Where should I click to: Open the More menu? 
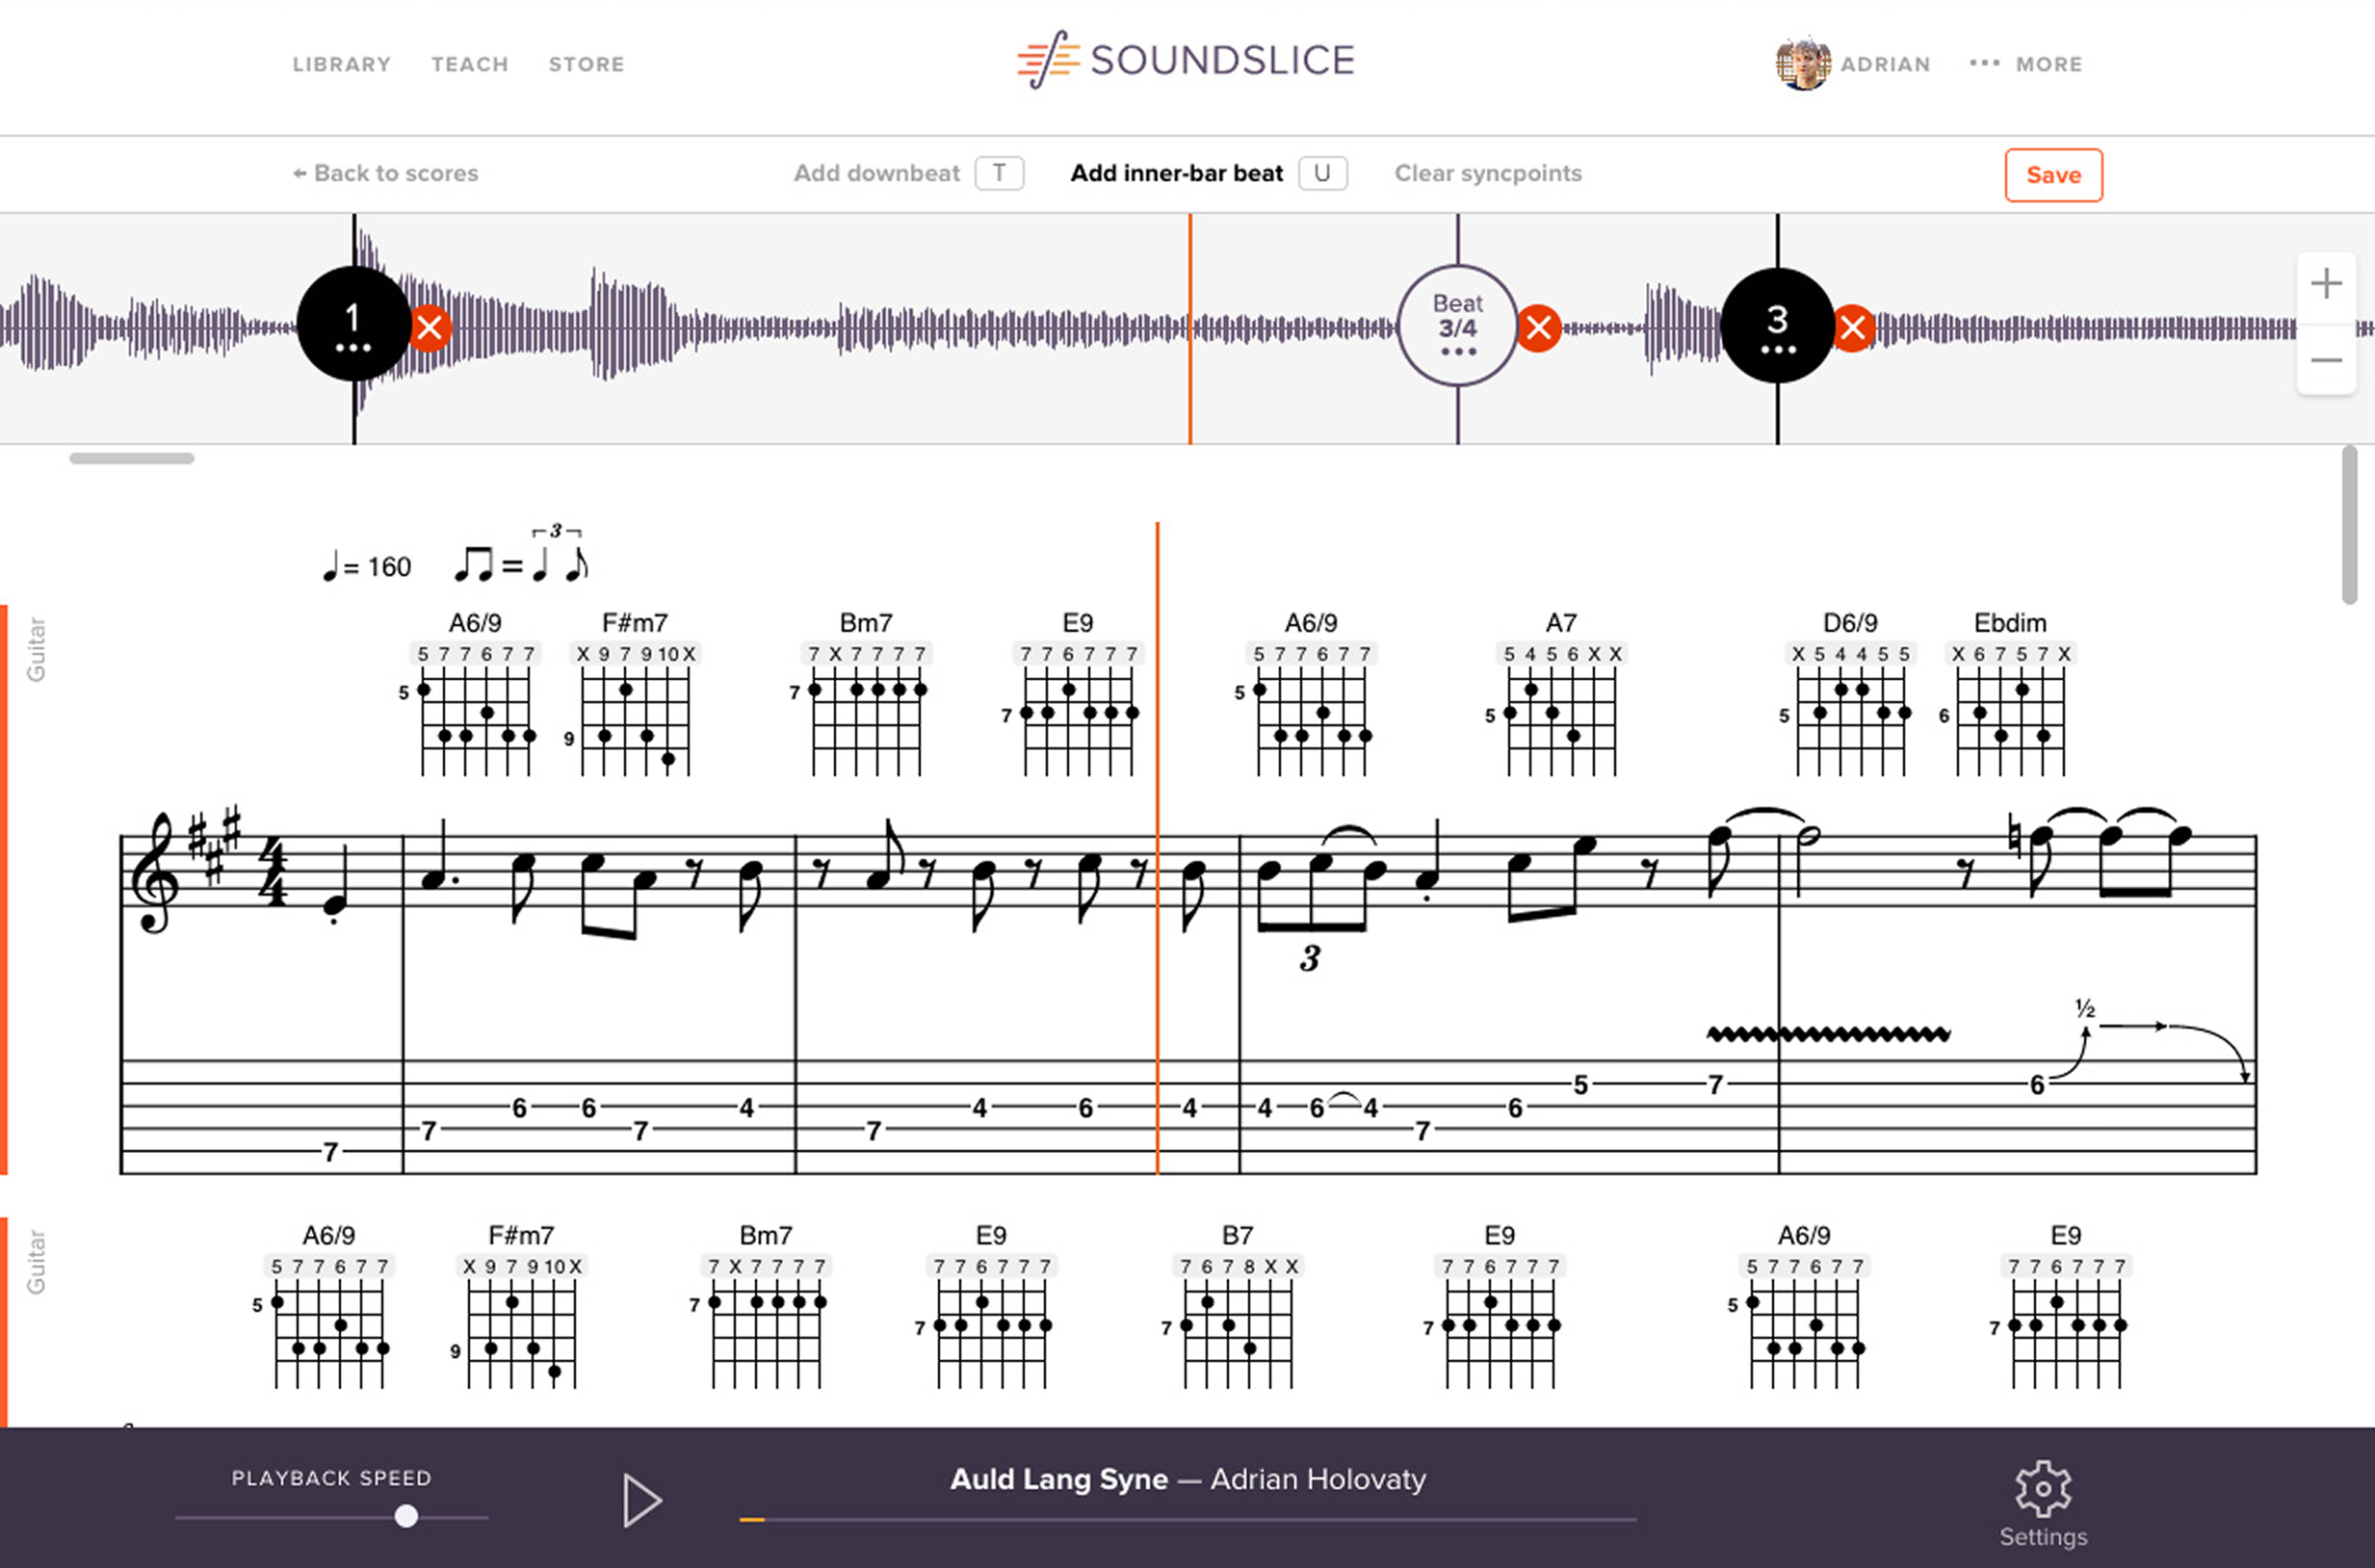point(2027,64)
